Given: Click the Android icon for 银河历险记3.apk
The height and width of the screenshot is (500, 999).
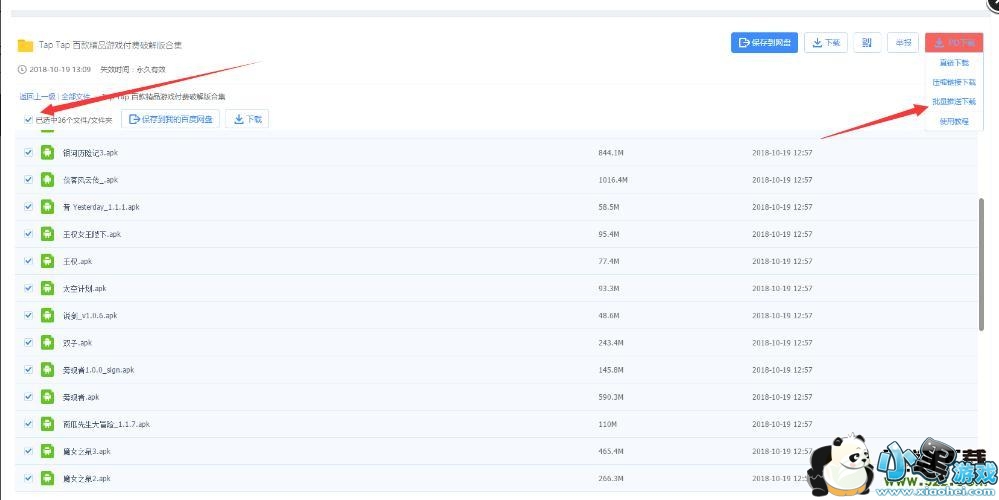Looking at the screenshot, I should point(47,153).
